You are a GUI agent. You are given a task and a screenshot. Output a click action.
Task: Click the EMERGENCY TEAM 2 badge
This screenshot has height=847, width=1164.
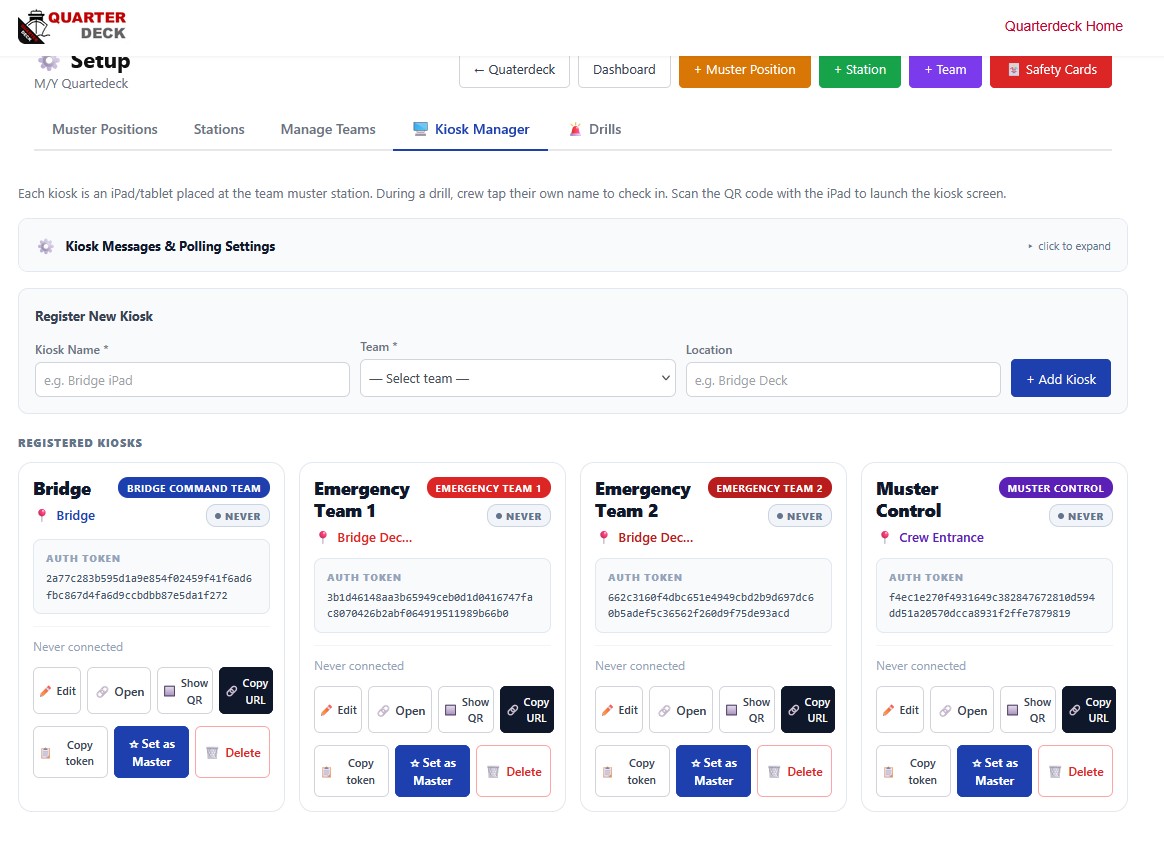[x=770, y=488]
